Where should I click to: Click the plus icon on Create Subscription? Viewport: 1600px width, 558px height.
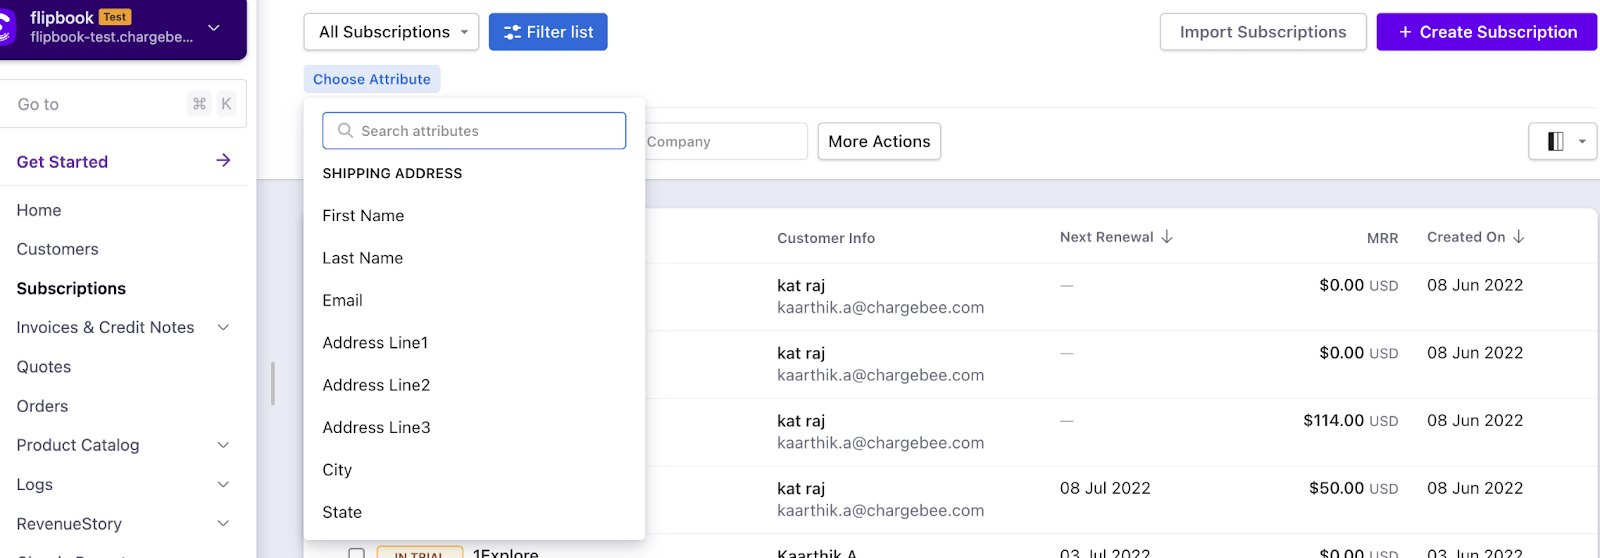coord(1405,32)
